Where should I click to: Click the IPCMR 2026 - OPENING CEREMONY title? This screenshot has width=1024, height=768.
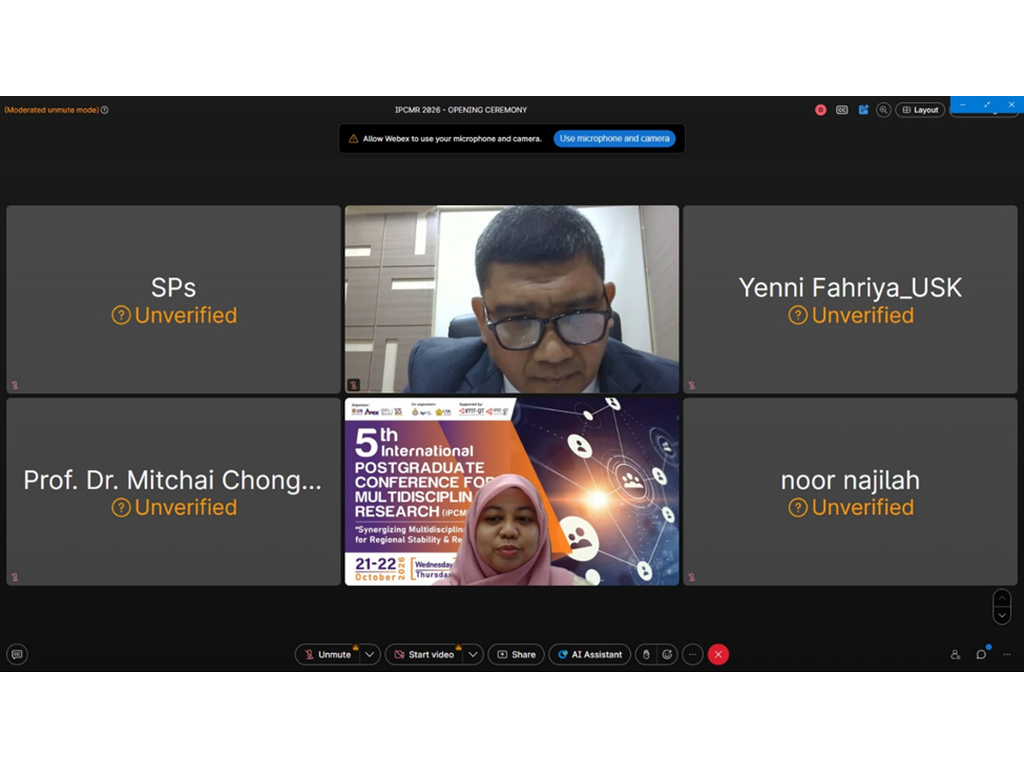(460, 110)
